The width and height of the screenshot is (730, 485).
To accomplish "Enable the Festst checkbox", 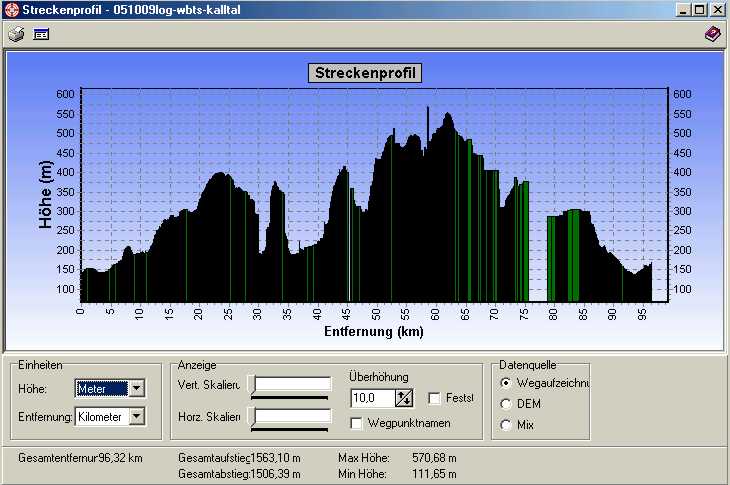I will [x=434, y=398].
